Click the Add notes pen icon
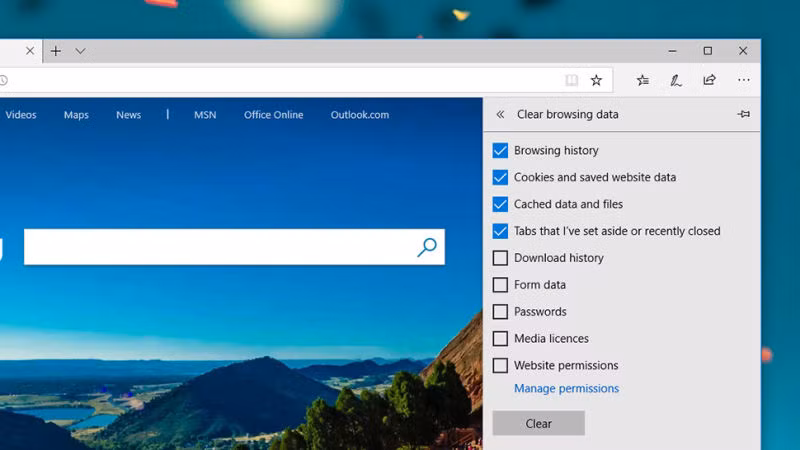Image resolution: width=800 pixels, height=450 pixels. (676, 80)
